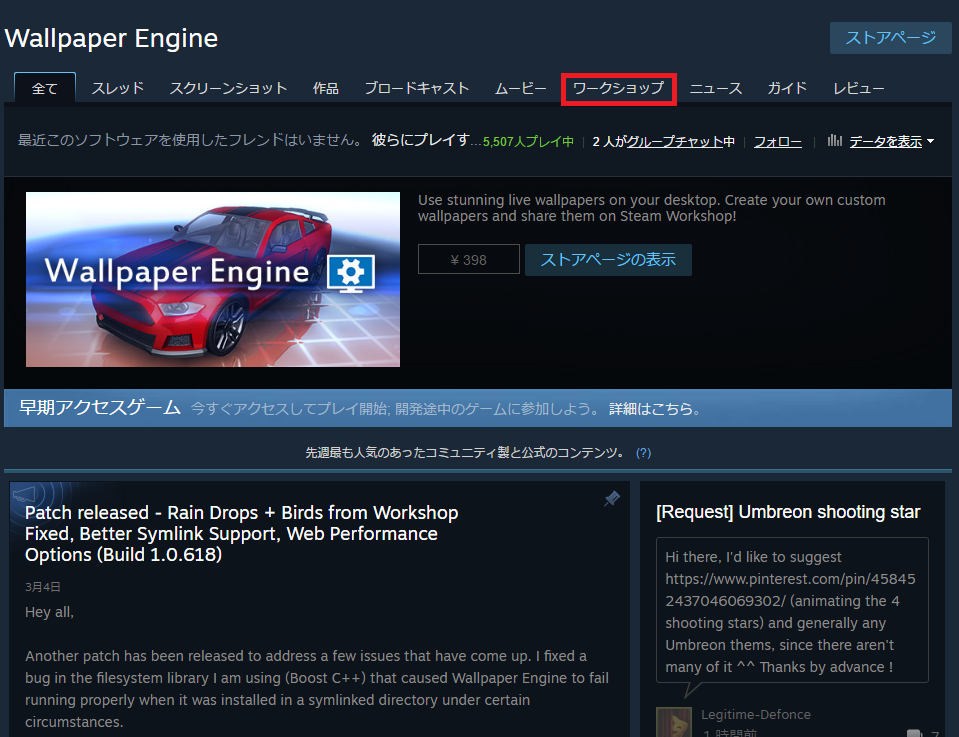The image size is (959, 737).
Task: Click the bar chart stats icon
Action: pos(834,141)
